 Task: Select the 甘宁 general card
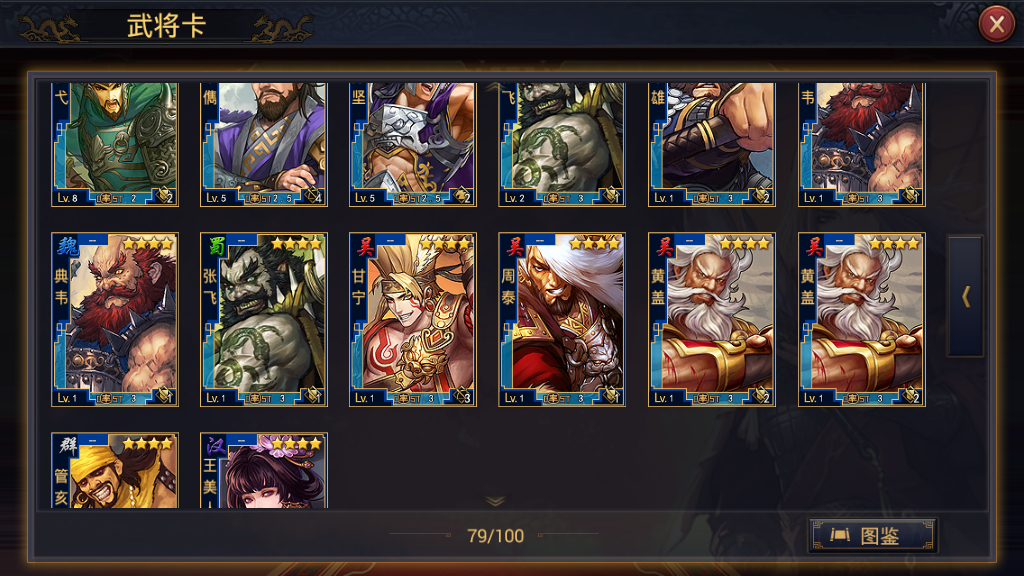[413, 319]
